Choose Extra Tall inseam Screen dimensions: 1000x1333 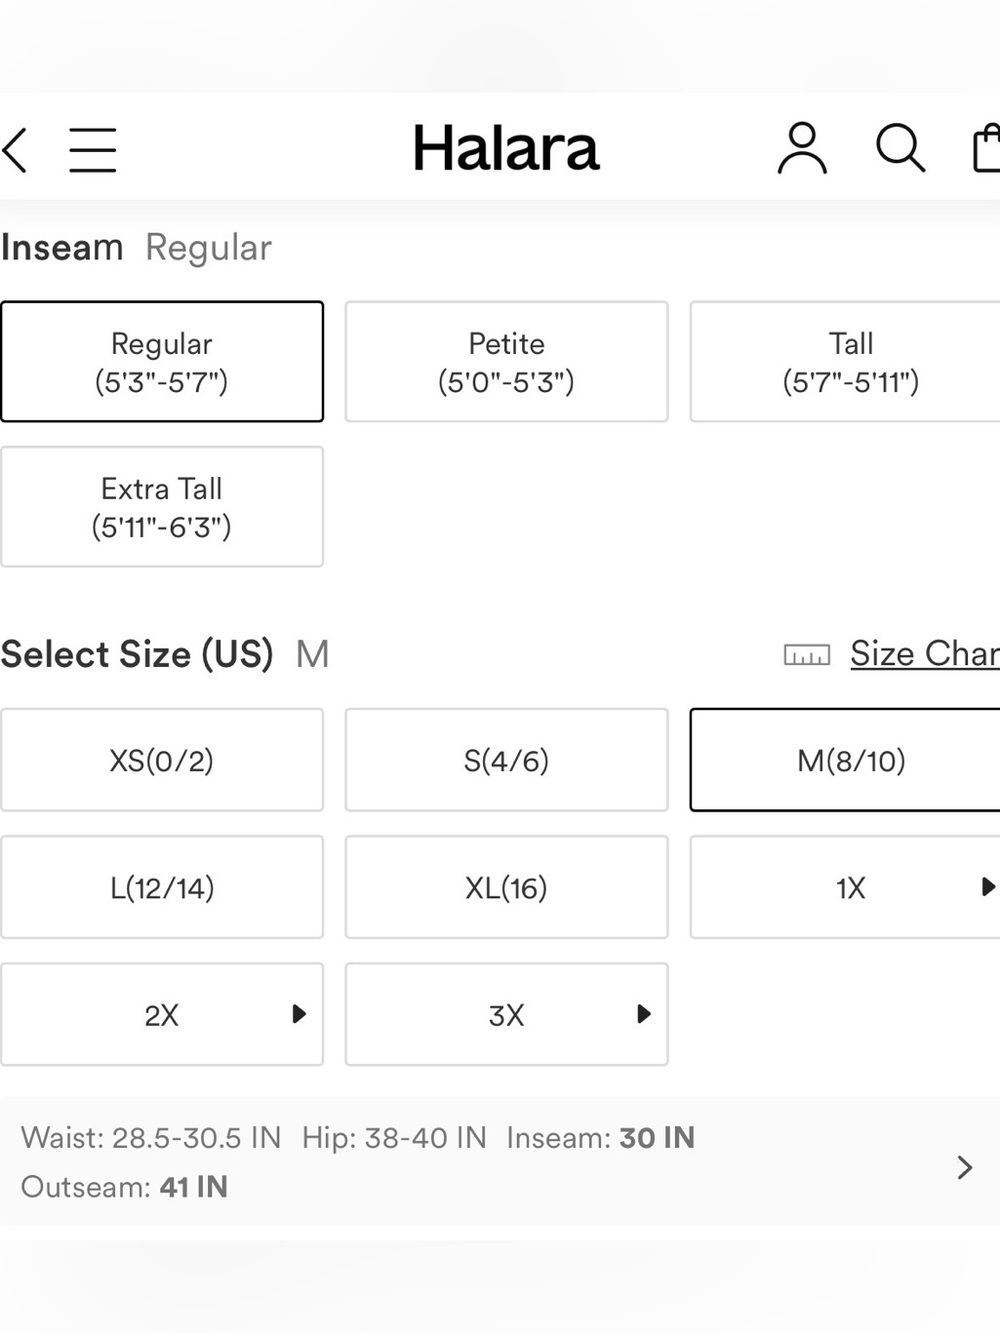pyautogui.click(x=162, y=507)
